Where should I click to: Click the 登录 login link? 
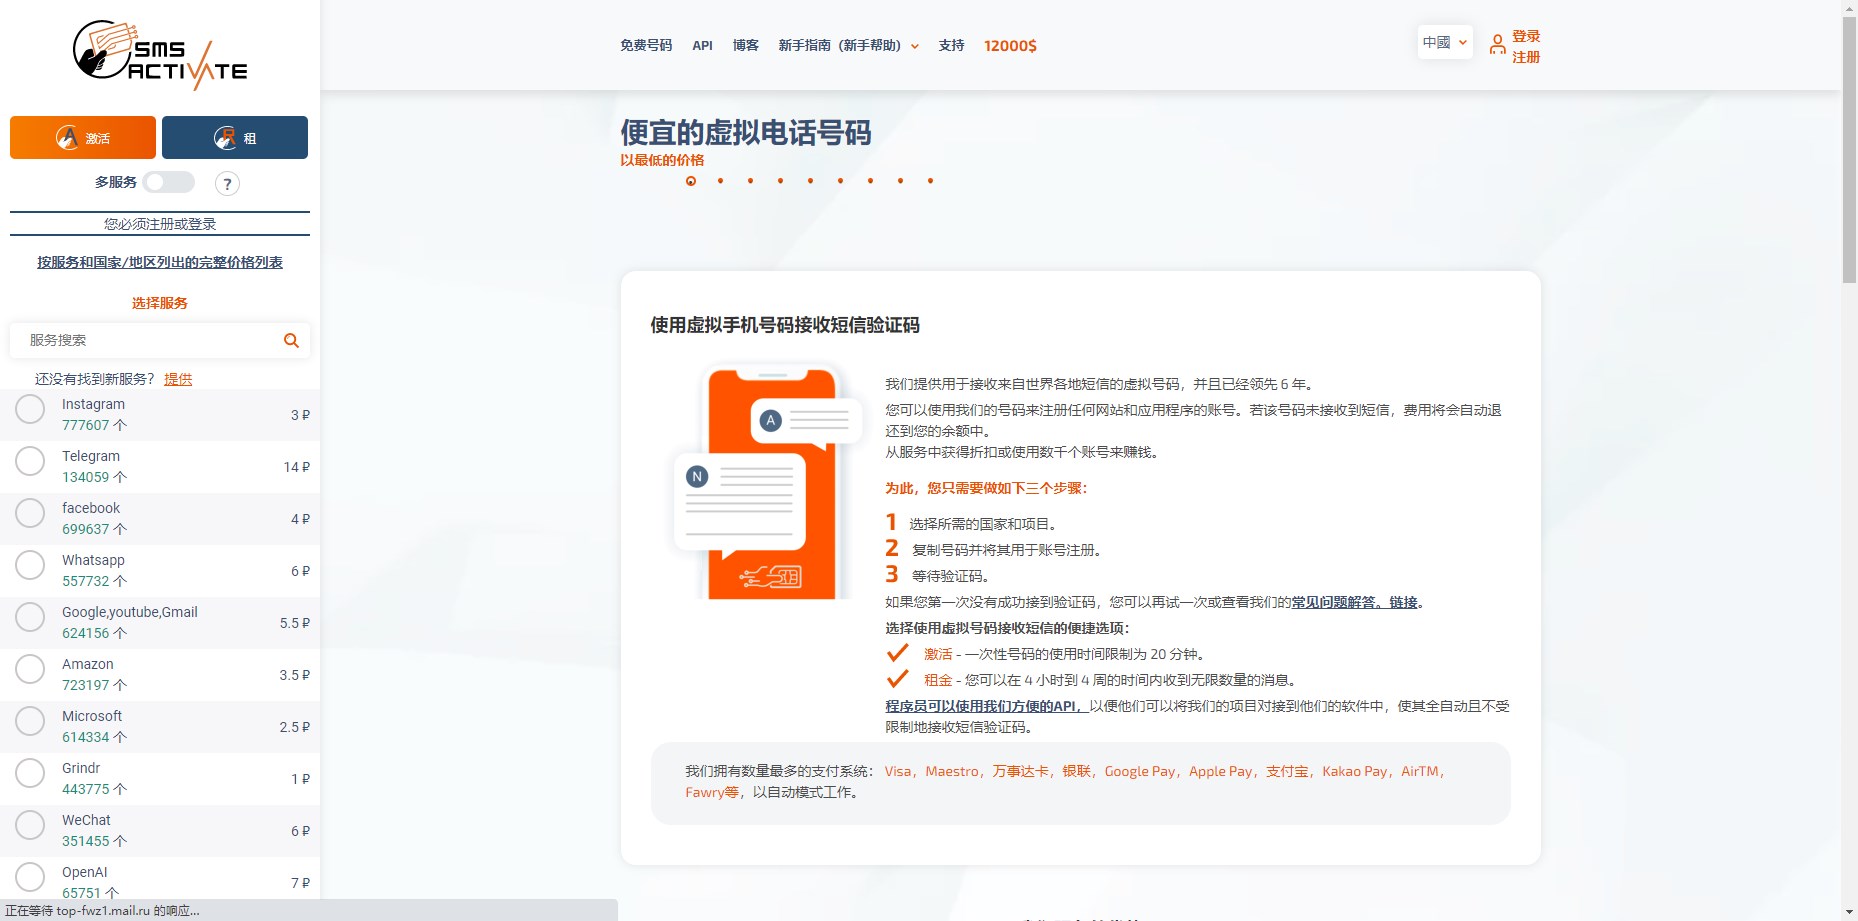coord(1526,36)
